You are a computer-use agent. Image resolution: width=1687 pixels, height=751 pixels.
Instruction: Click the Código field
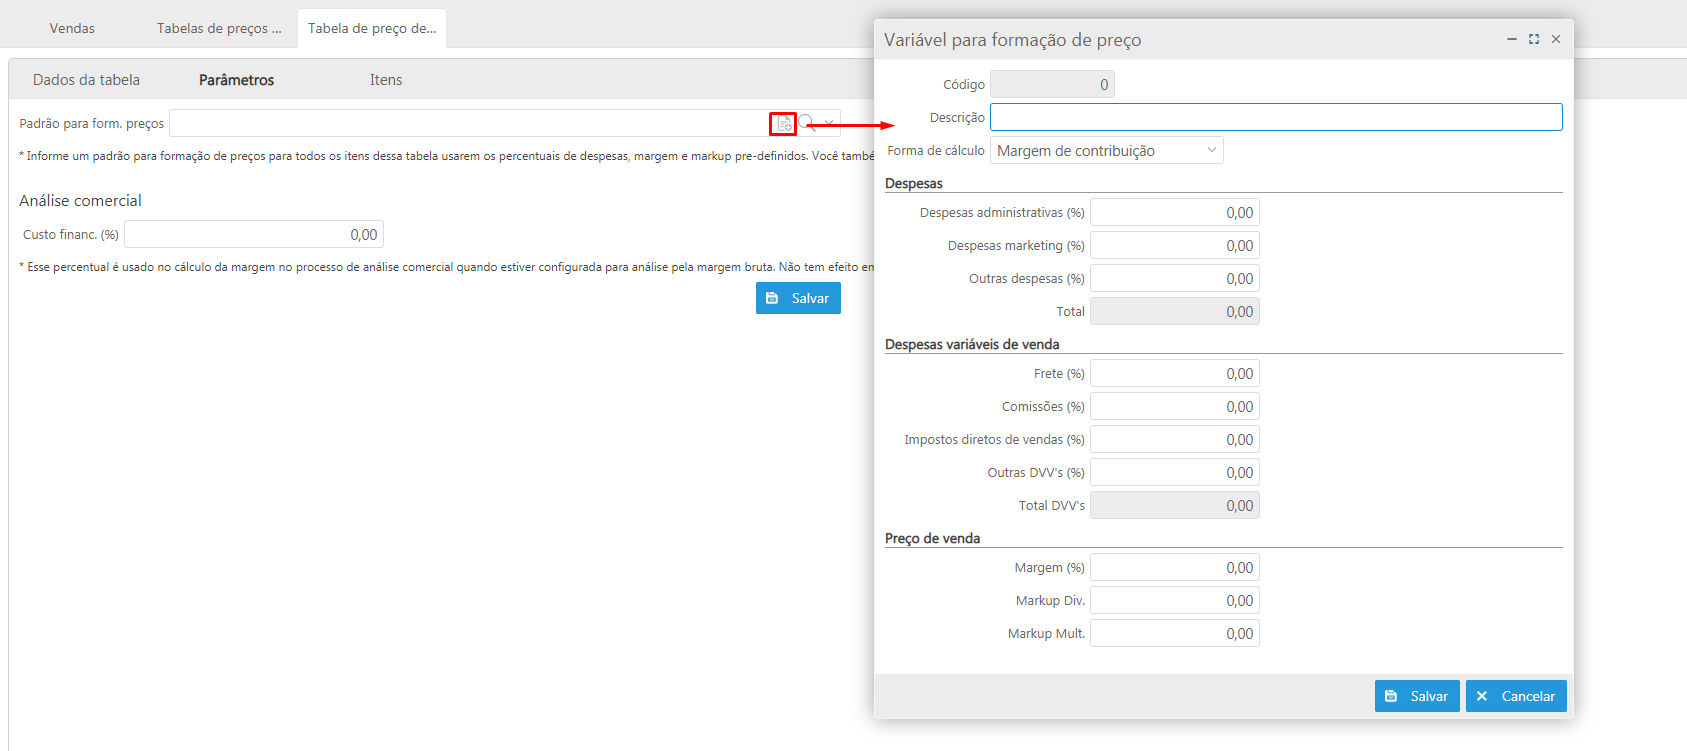click(x=1052, y=84)
